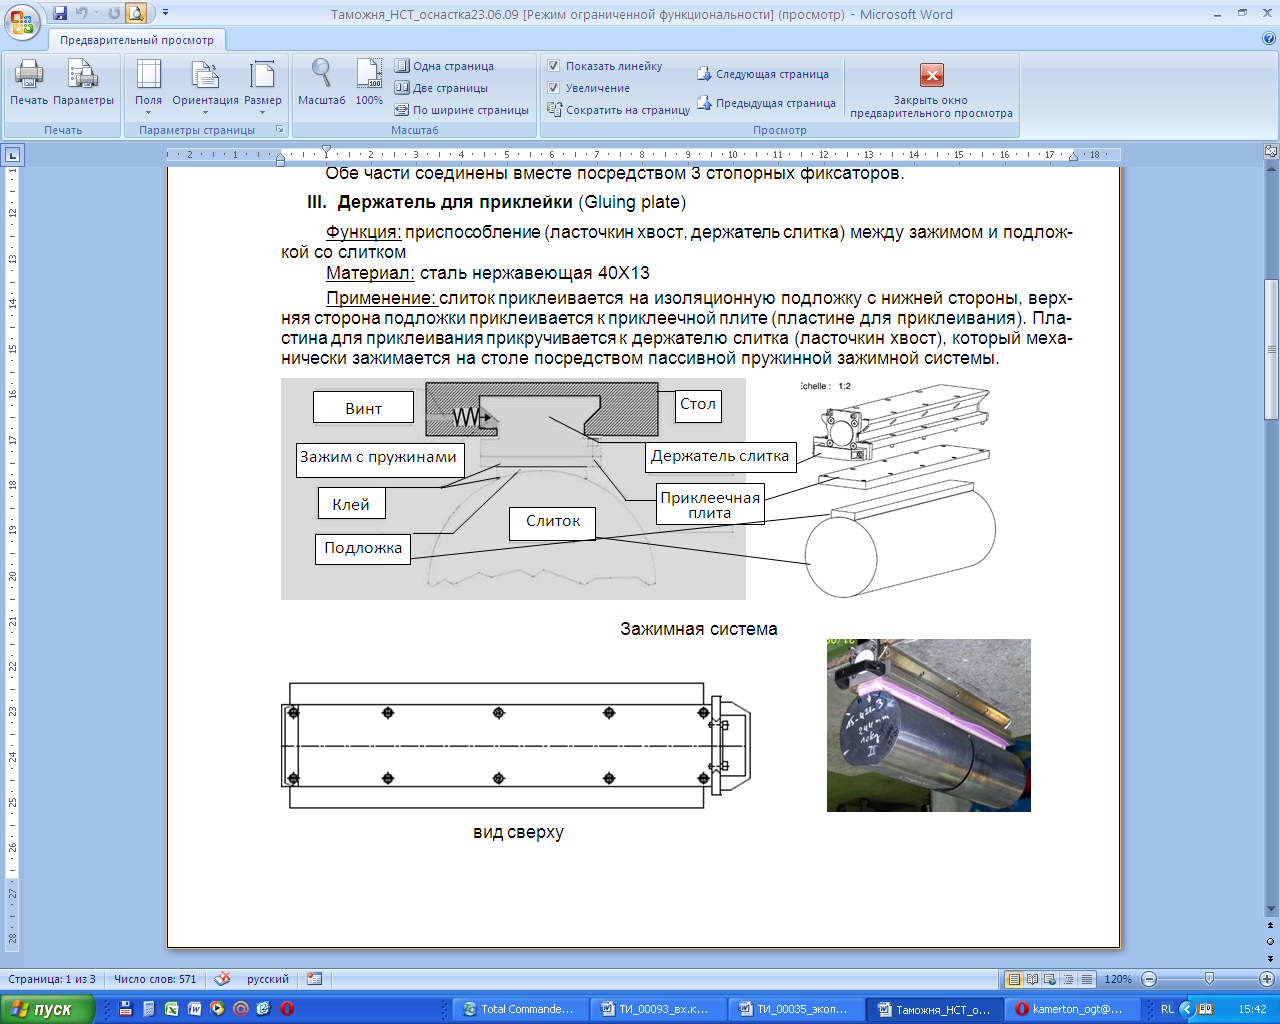Switch to kamerton_ogt Opera taskbar window
The width and height of the screenshot is (1280, 1024).
coord(1074,1009)
